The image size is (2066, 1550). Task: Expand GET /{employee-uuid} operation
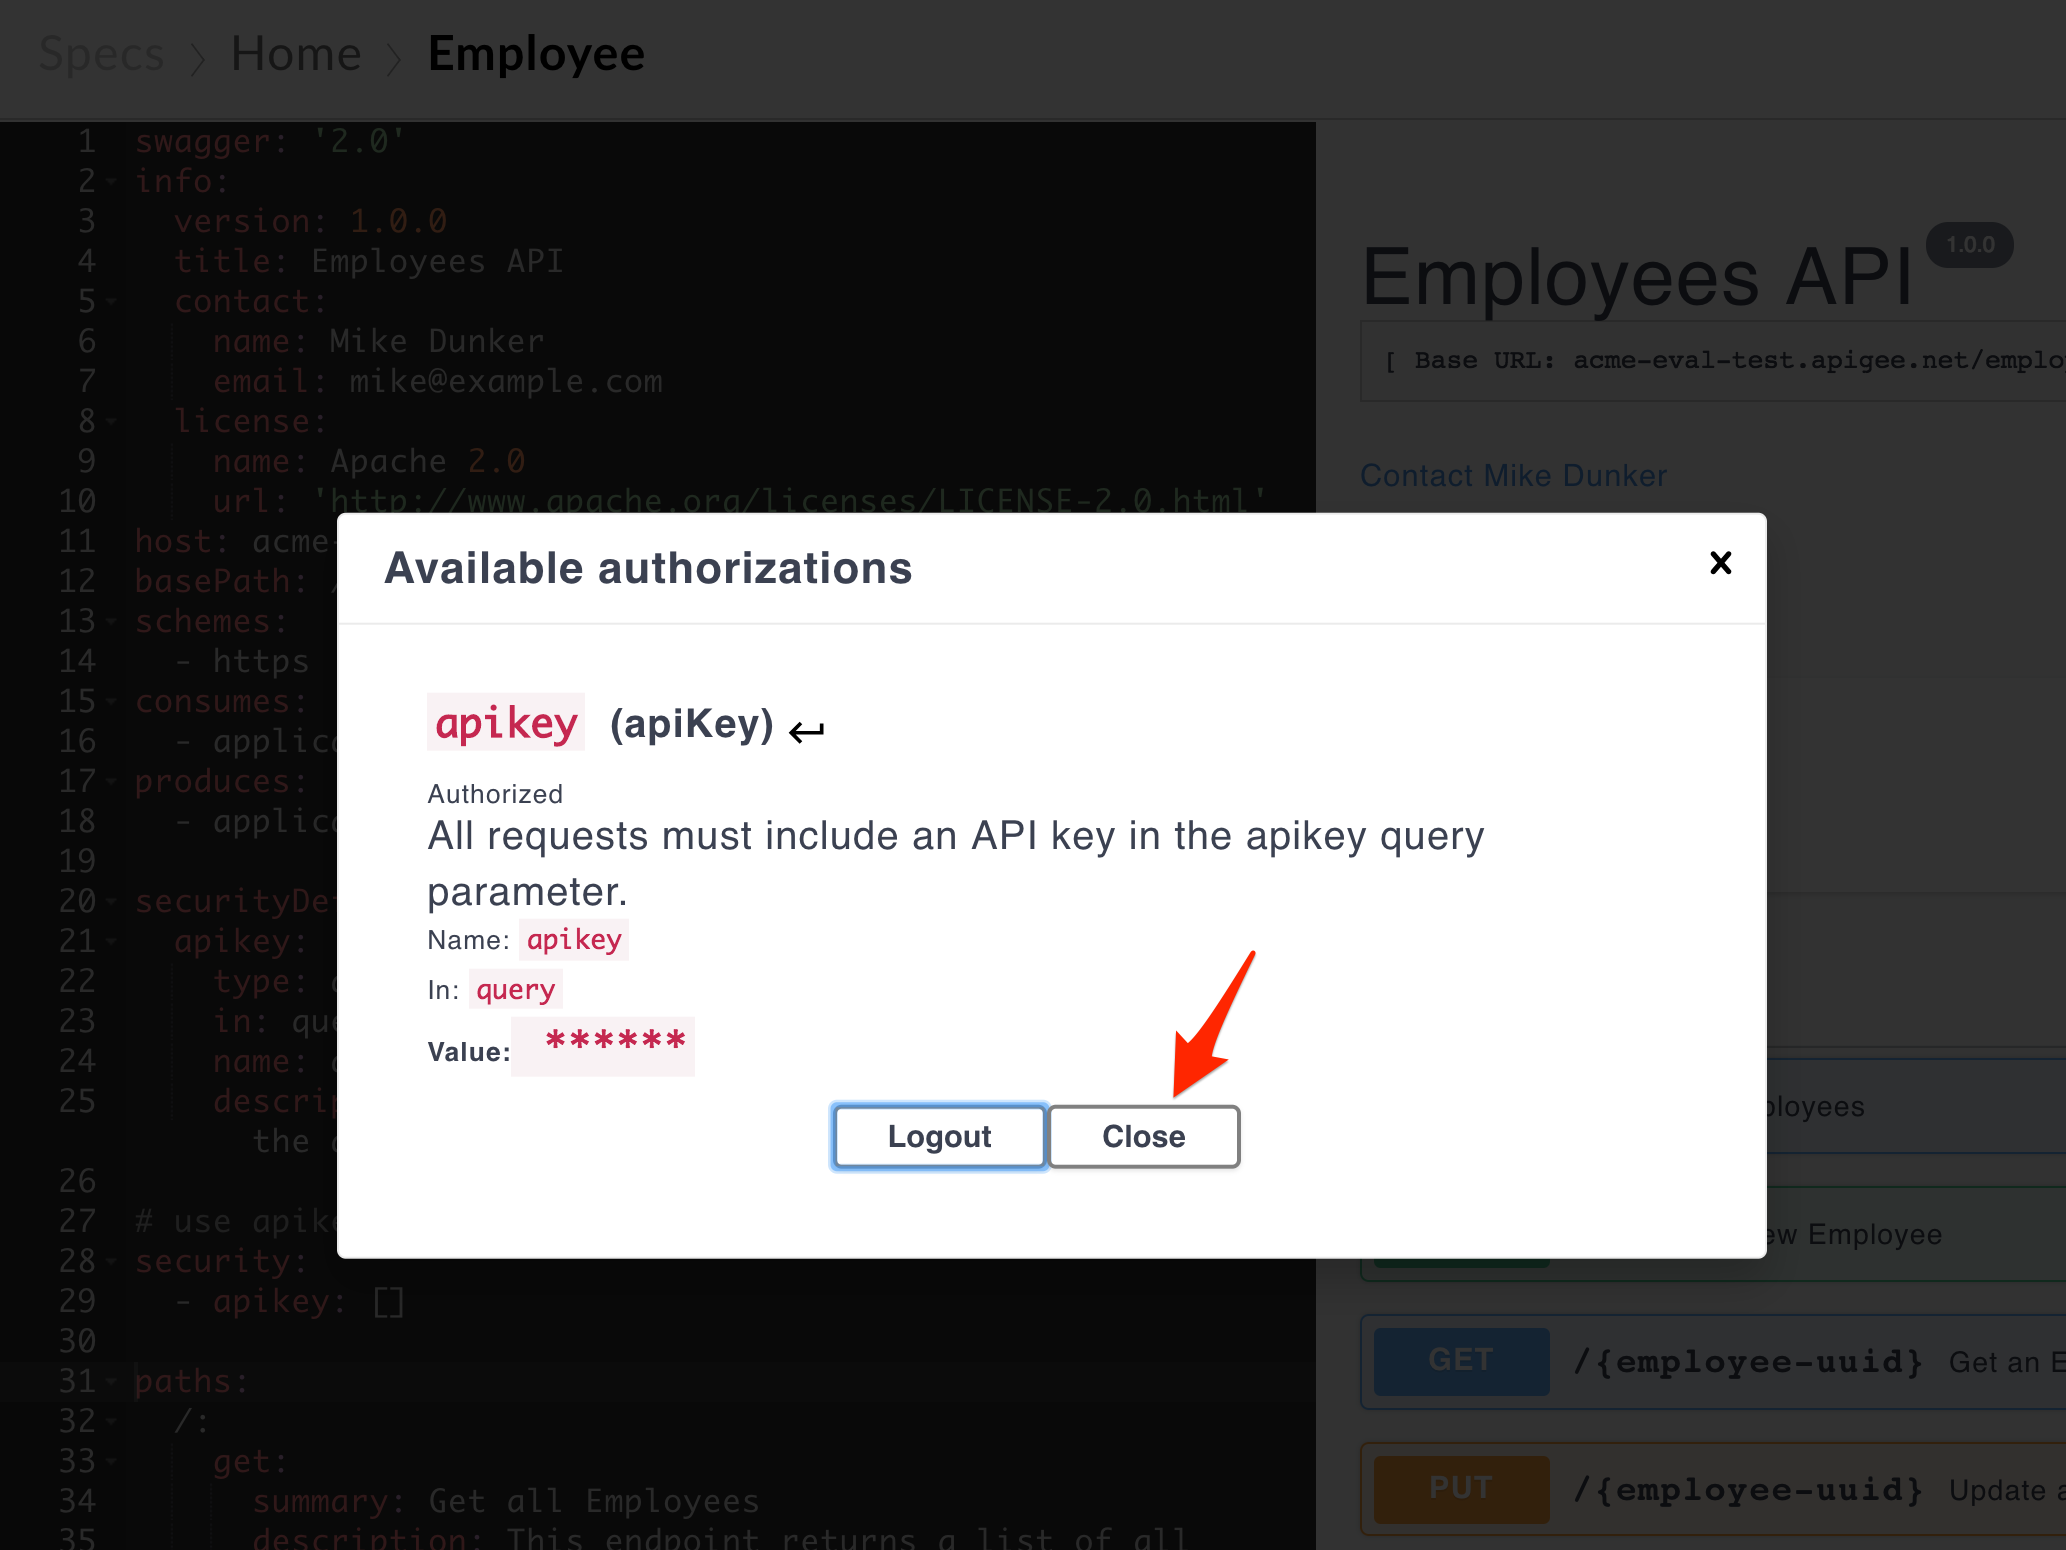coord(1712,1362)
